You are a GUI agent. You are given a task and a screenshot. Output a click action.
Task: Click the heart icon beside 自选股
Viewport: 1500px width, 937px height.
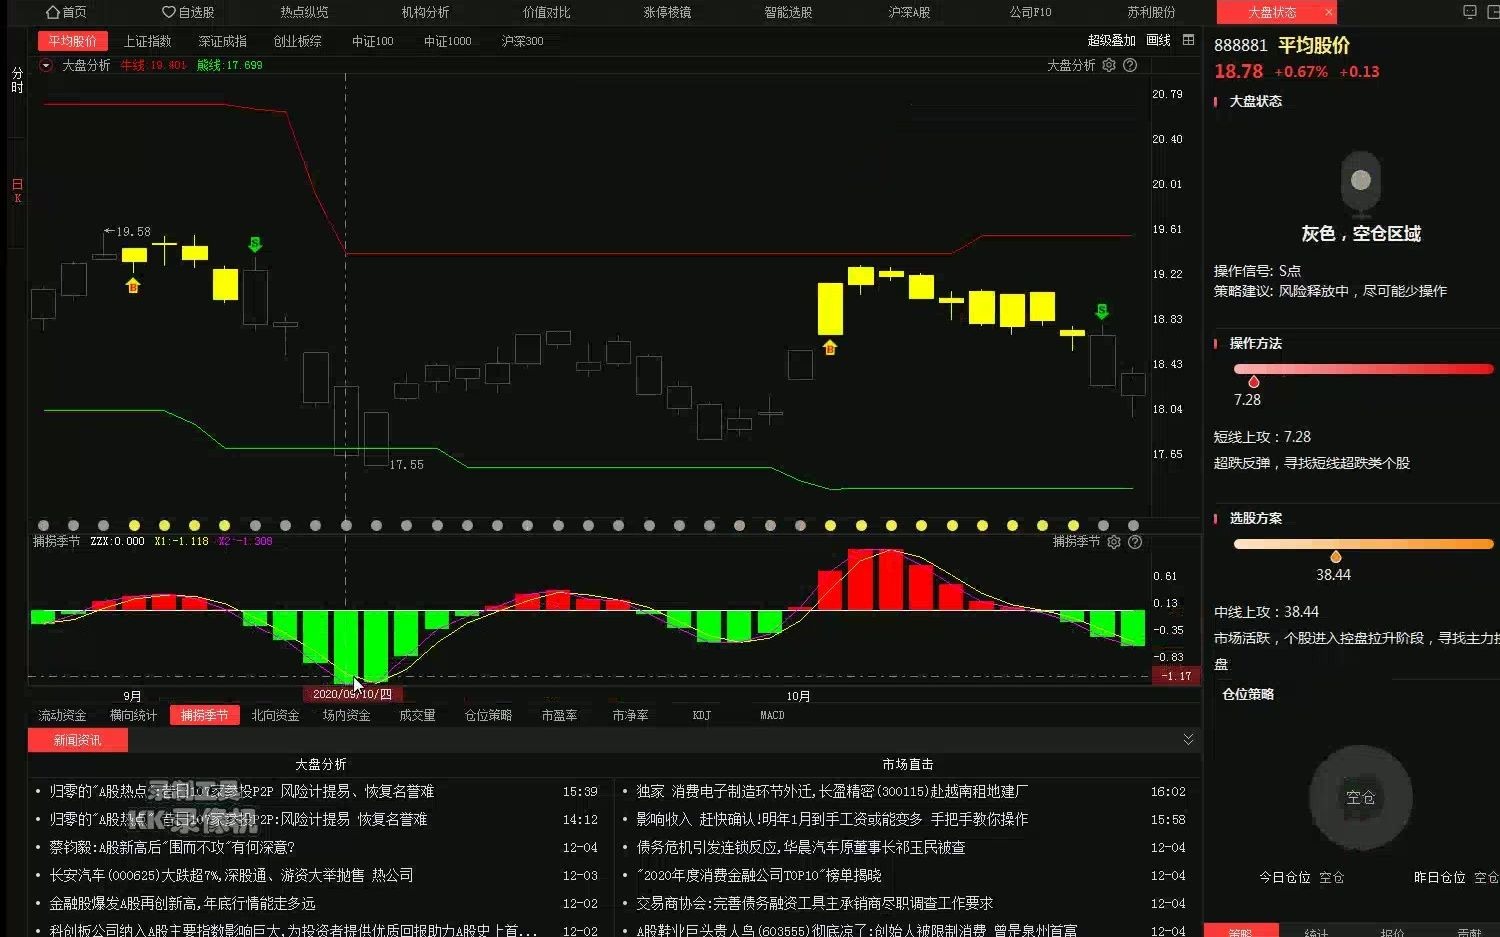click(x=168, y=12)
